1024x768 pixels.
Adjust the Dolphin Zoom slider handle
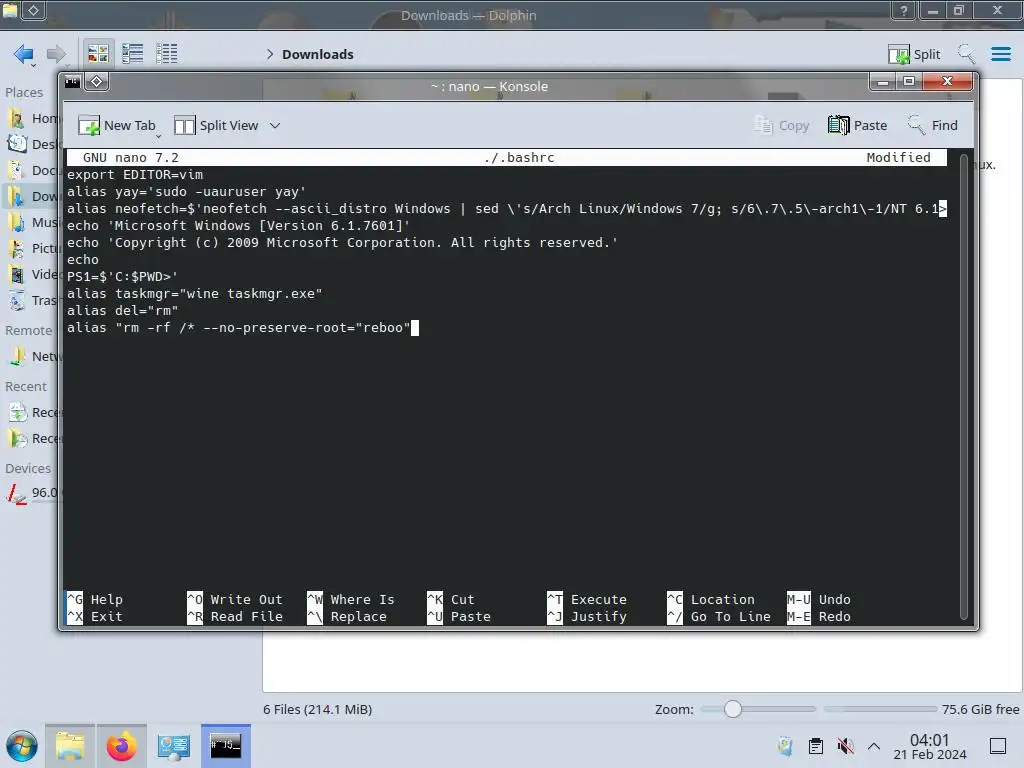pyautogui.click(x=733, y=709)
